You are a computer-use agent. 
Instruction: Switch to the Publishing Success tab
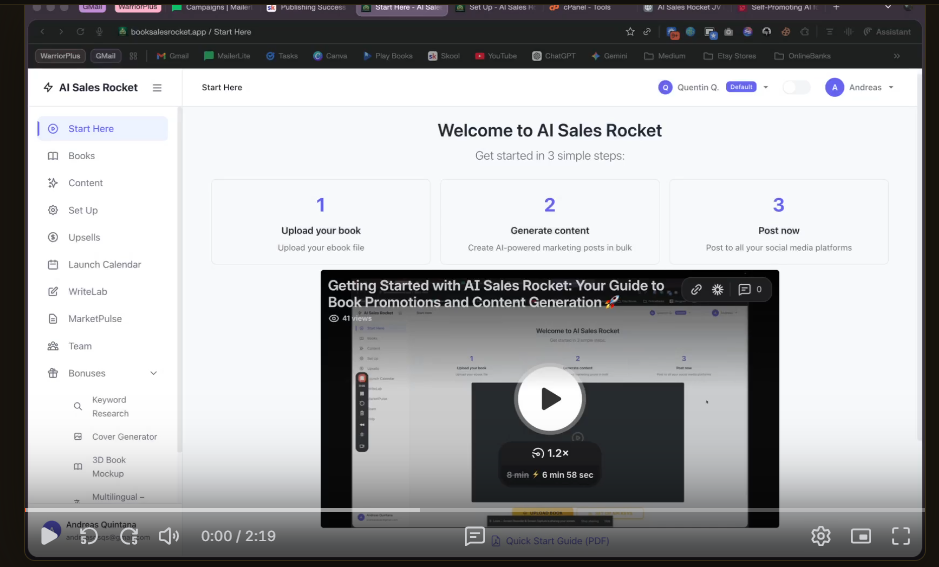pos(306,7)
